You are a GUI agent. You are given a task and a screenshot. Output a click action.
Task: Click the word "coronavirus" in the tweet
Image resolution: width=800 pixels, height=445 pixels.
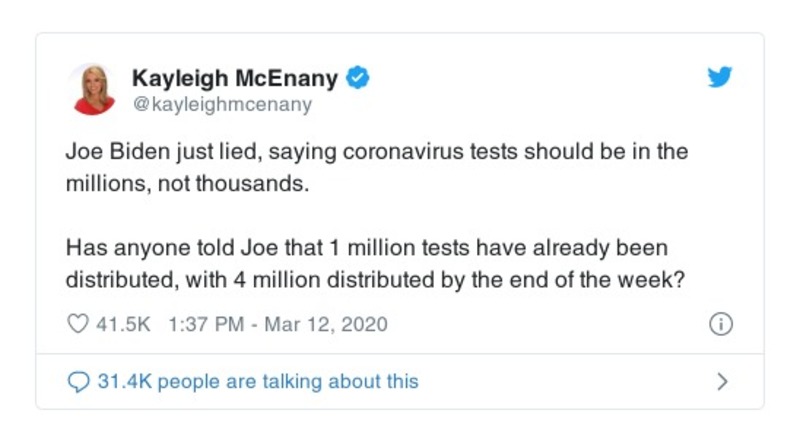[395, 153]
